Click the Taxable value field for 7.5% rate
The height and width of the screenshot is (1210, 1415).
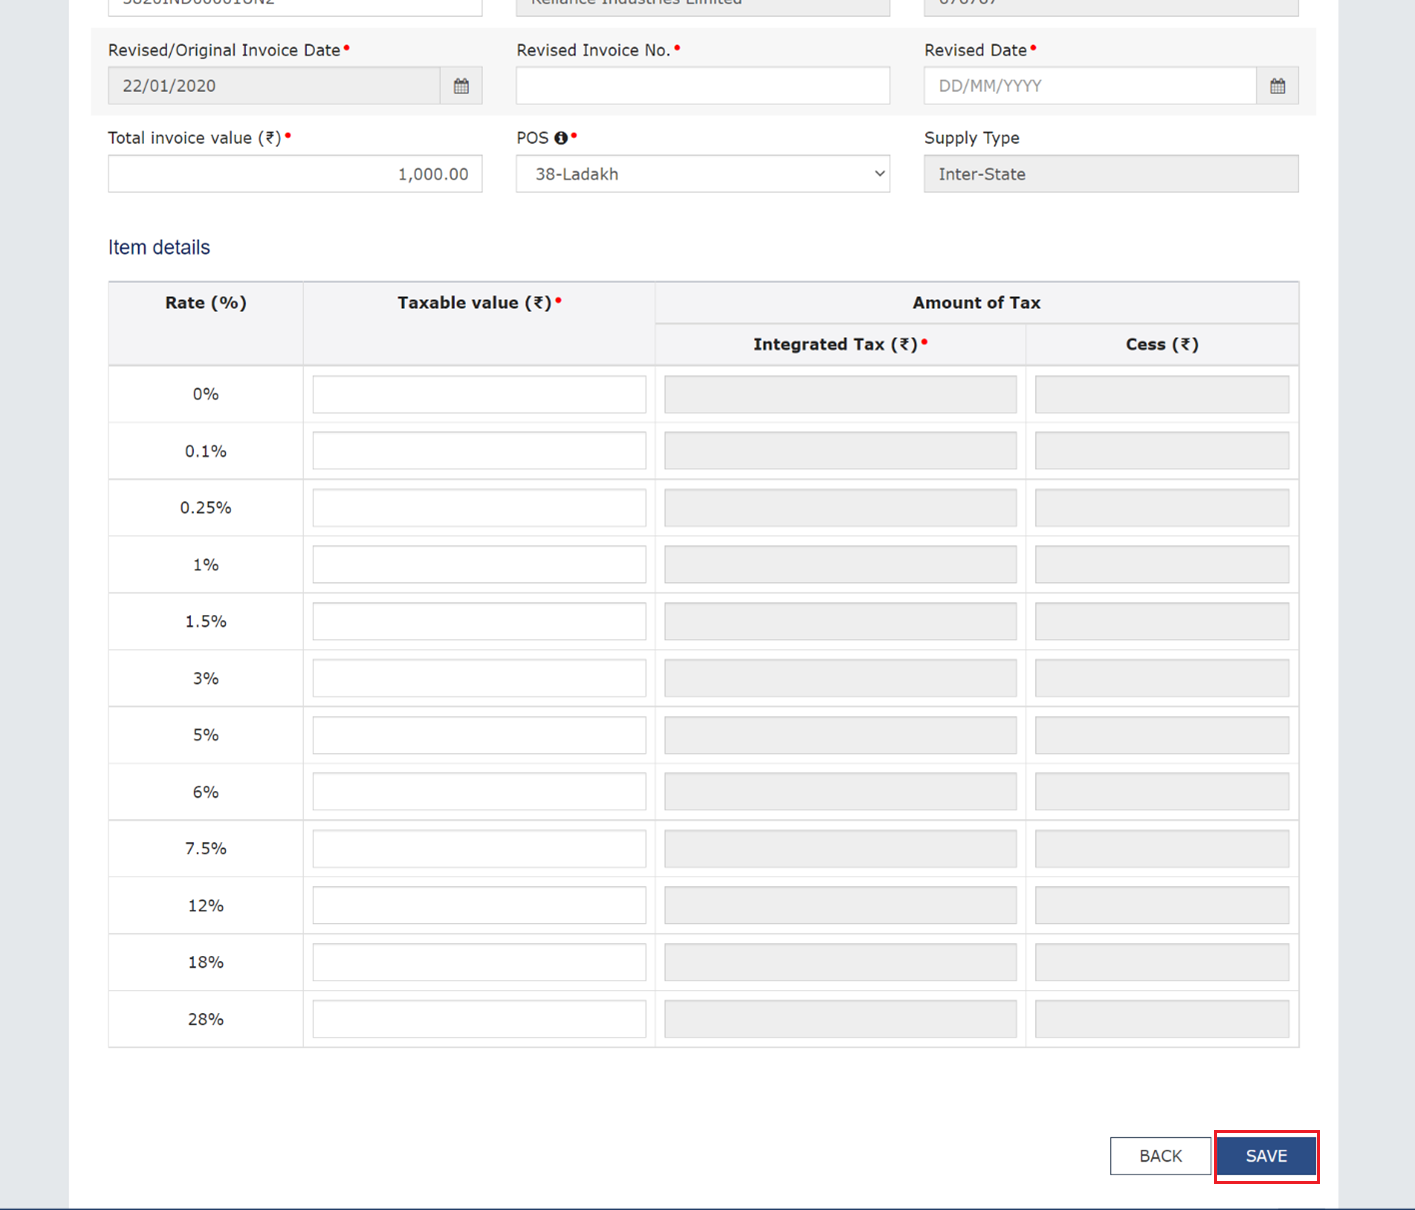[478, 847]
